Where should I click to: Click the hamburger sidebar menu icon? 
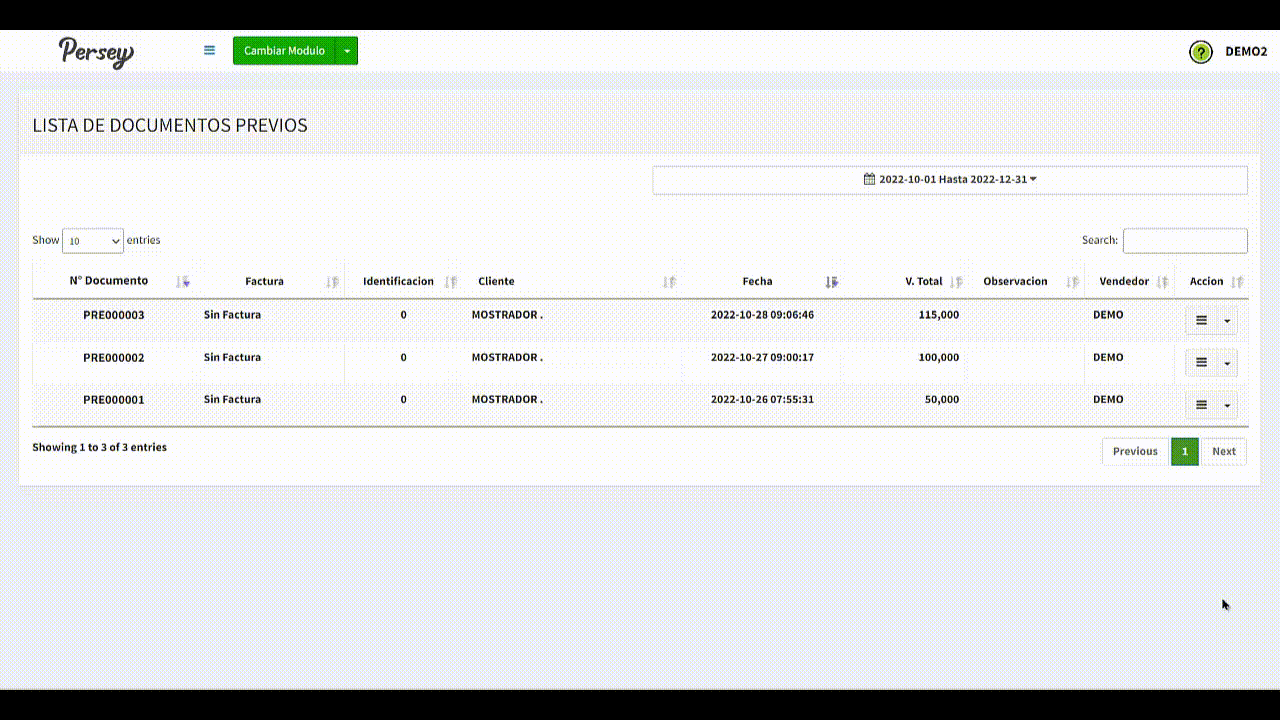pos(209,50)
